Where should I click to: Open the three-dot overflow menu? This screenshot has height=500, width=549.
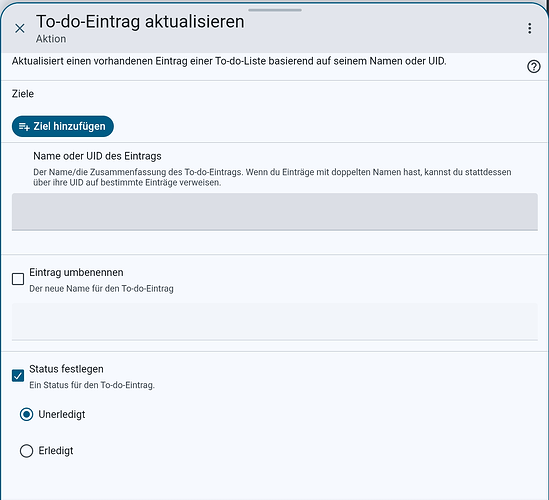(530, 28)
